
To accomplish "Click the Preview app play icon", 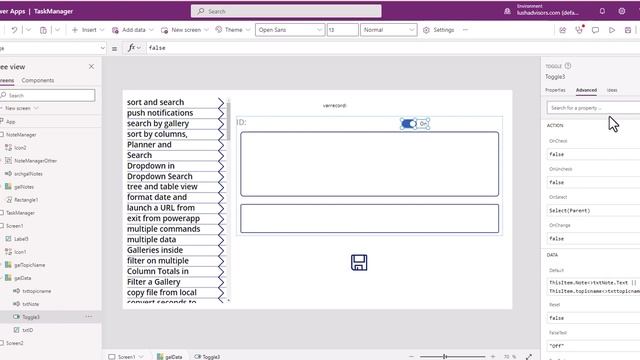I will 612,30.
